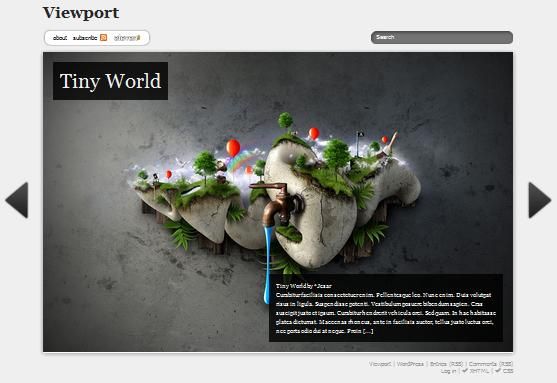Click the orange RSS feed icon
The image size is (557, 383).
(103, 38)
